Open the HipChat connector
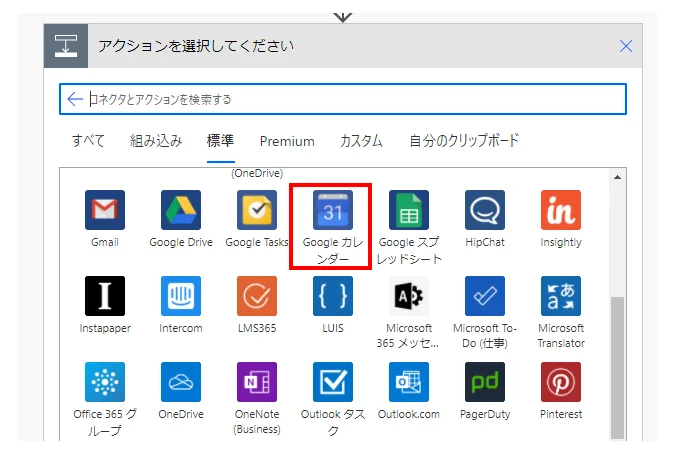The image size is (680, 458). [x=485, y=210]
